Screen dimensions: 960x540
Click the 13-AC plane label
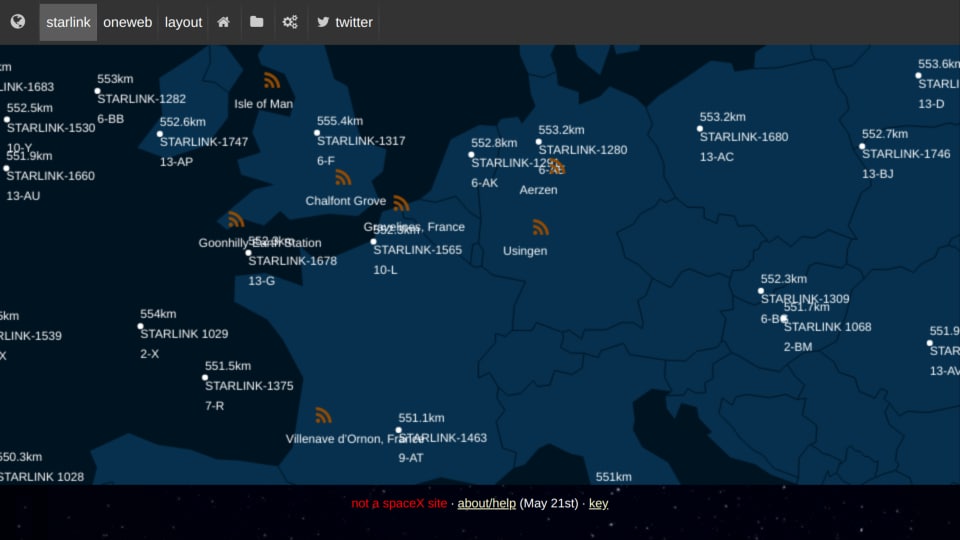(716, 157)
